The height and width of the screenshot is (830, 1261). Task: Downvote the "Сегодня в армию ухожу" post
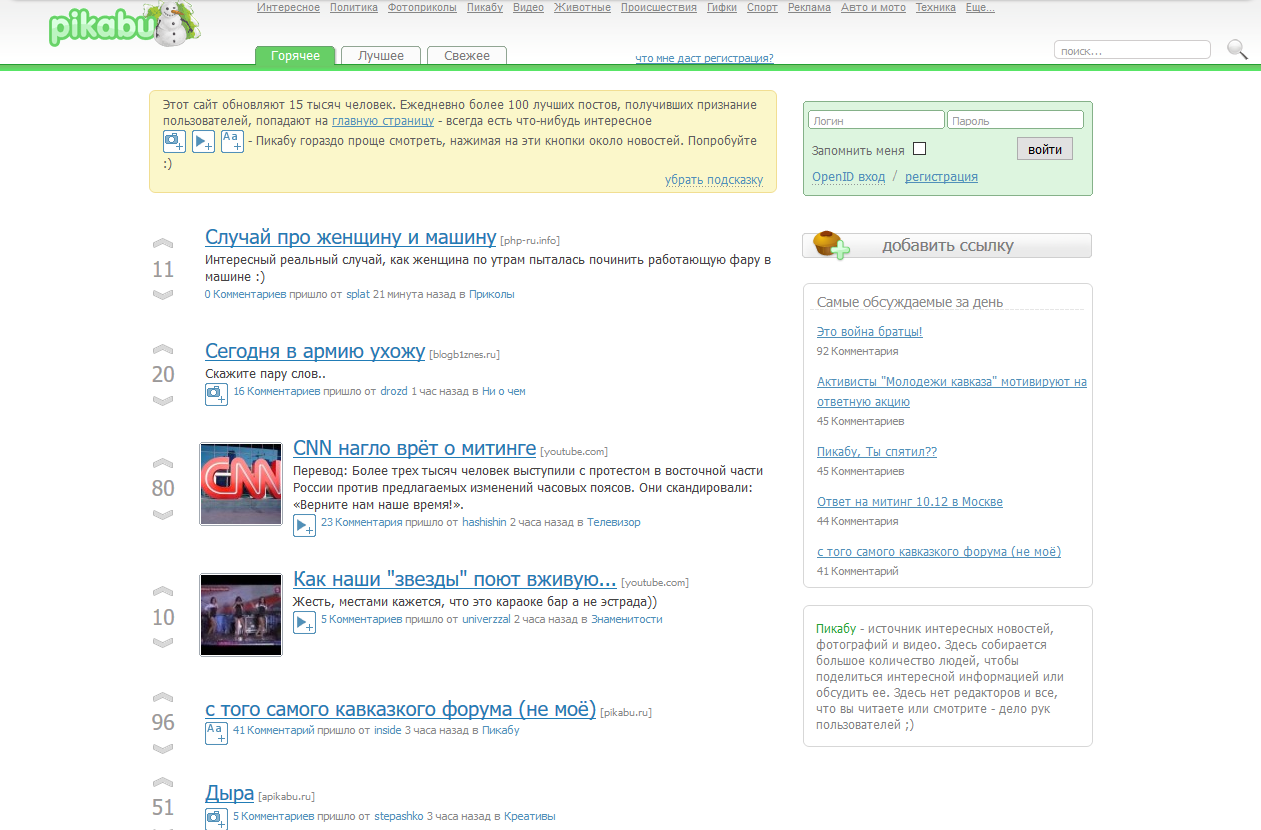tap(163, 400)
